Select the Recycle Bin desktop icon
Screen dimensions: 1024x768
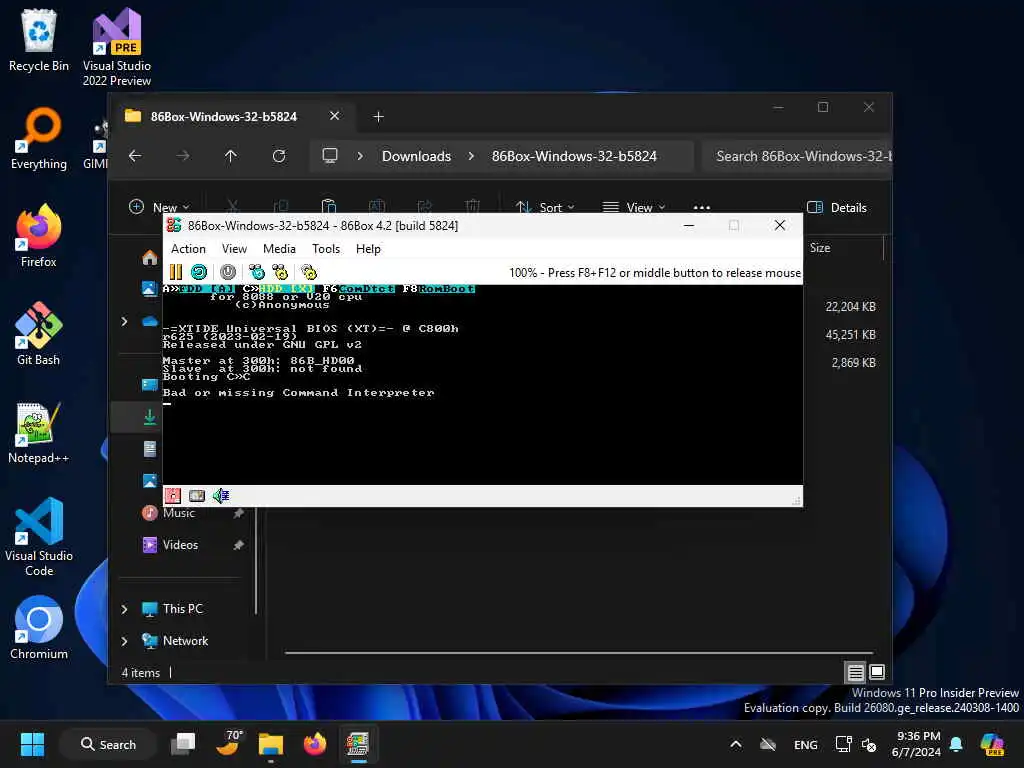coord(39,40)
